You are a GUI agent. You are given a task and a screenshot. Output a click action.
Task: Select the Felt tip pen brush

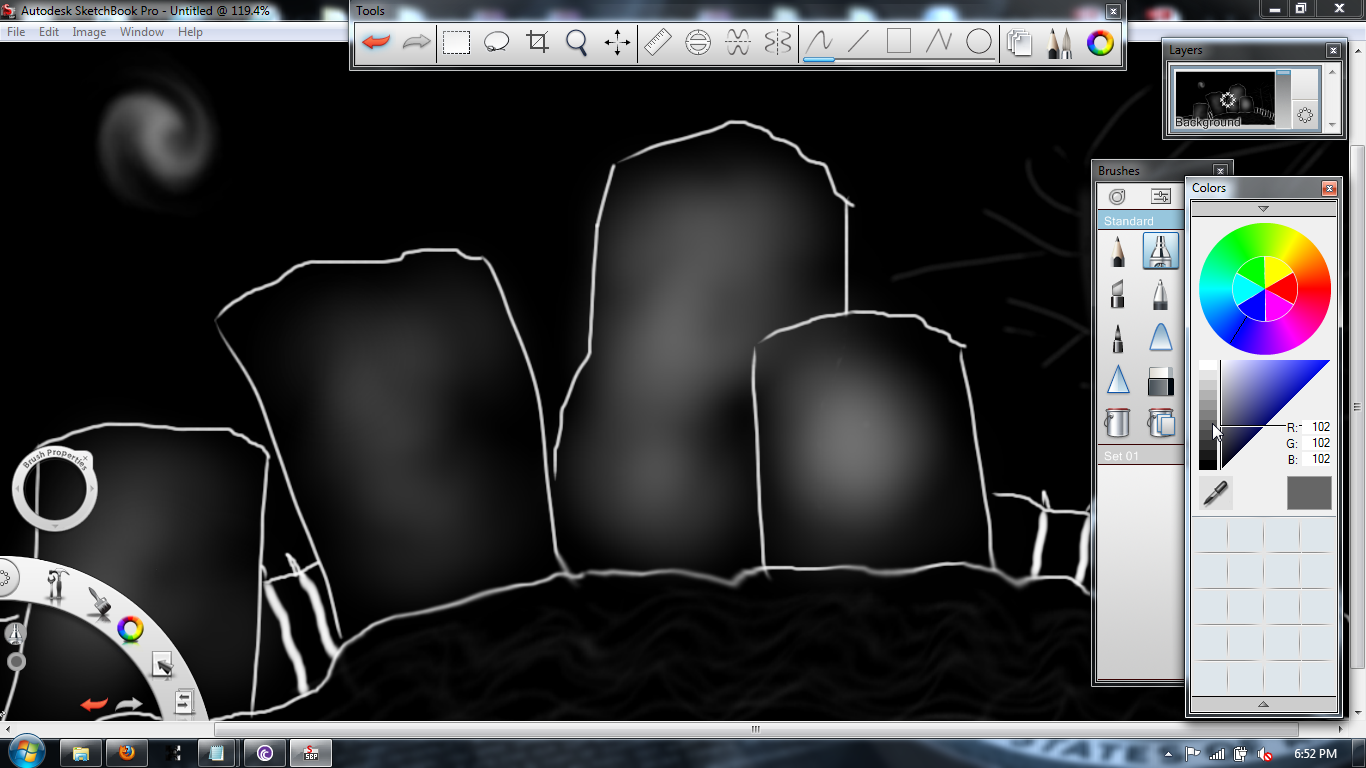coord(1118,337)
